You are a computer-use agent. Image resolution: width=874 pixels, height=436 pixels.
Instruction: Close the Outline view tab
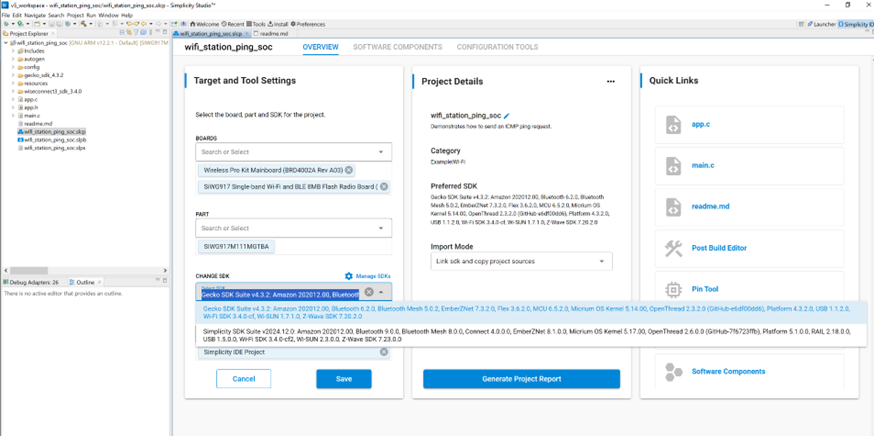(99, 282)
